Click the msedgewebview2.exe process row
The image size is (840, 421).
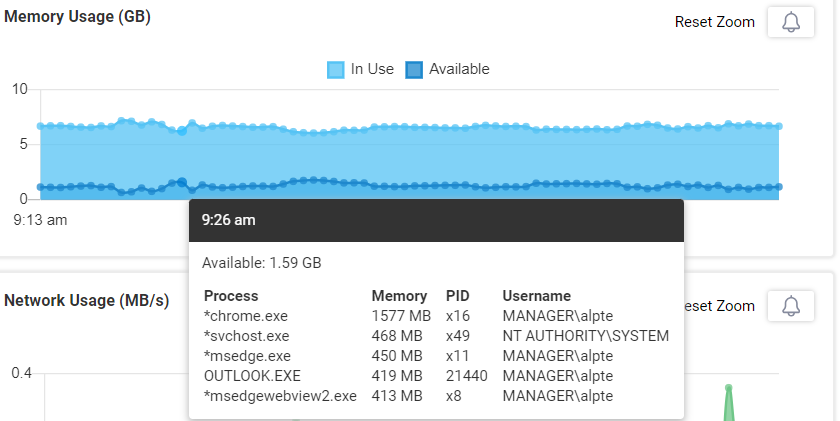(x=436, y=396)
